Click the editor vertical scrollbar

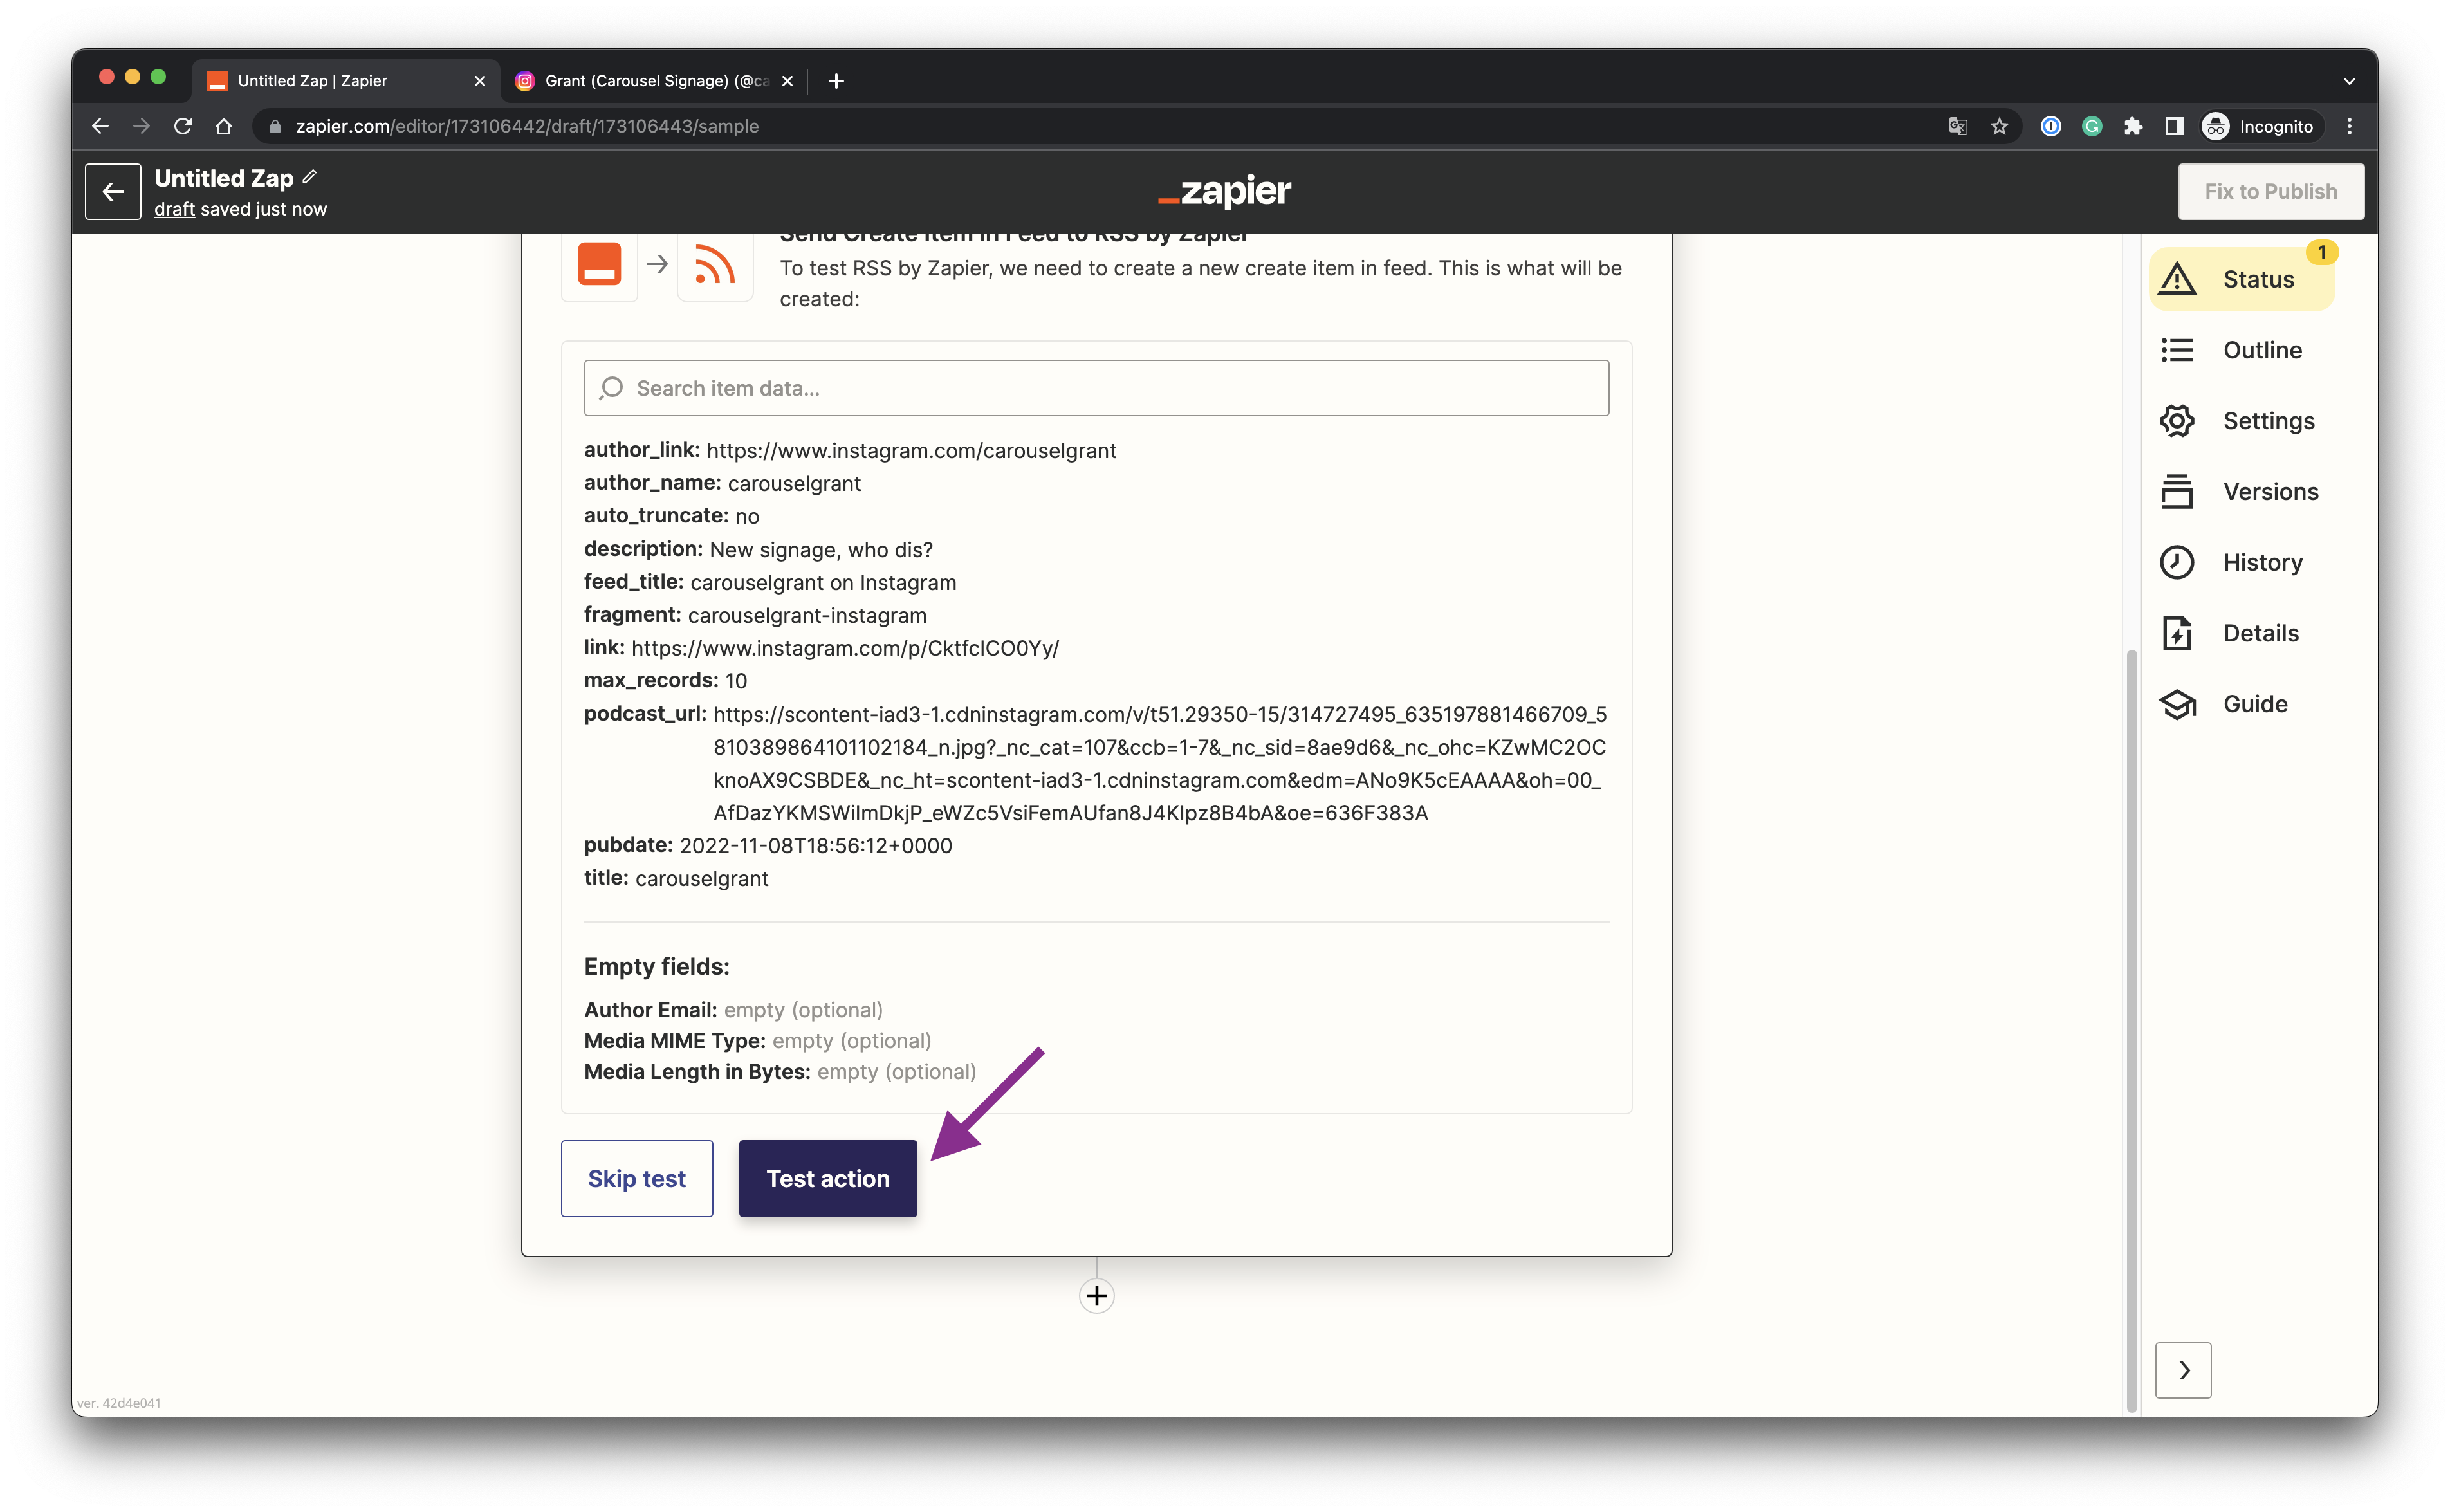[x=2131, y=1030]
